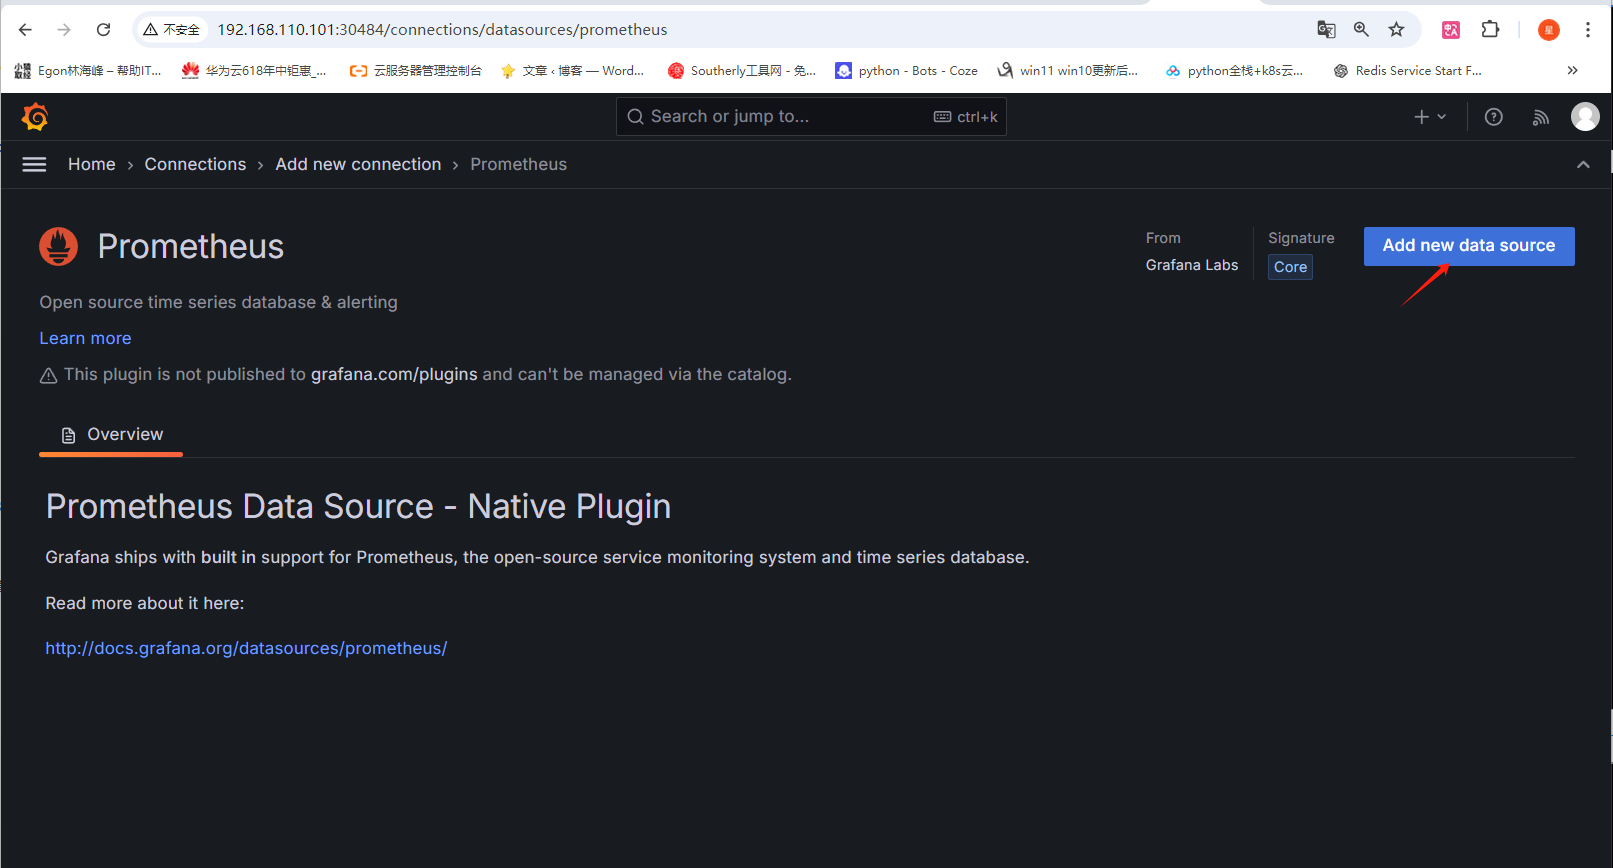Click the Prometheus Data Source - Native Plugin heading
The image size is (1613, 868).
[358, 507]
